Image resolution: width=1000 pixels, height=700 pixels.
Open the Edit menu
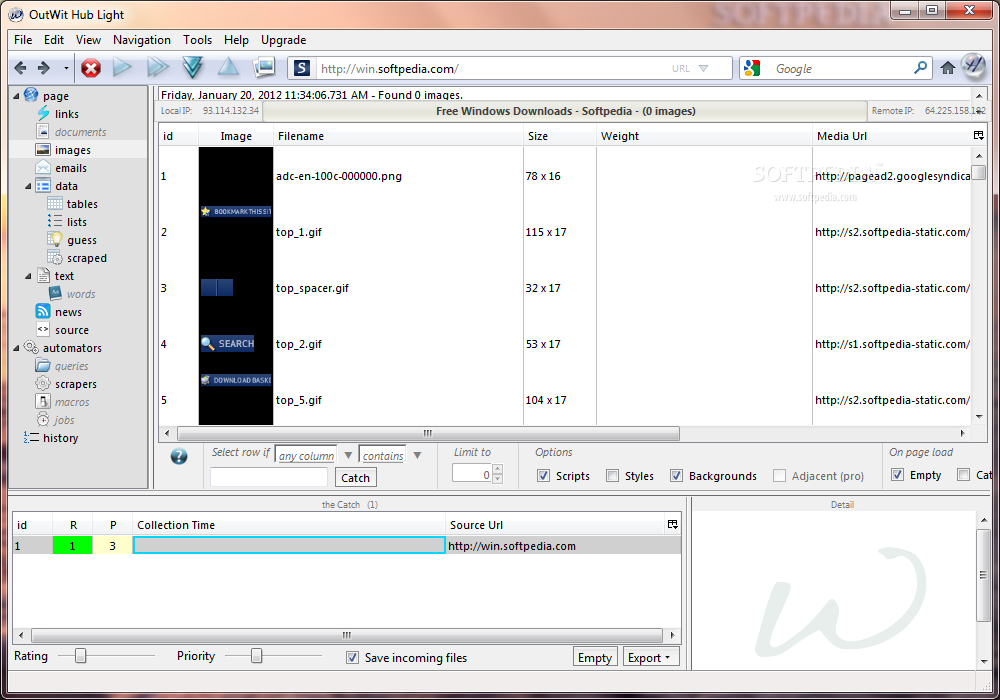54,40
